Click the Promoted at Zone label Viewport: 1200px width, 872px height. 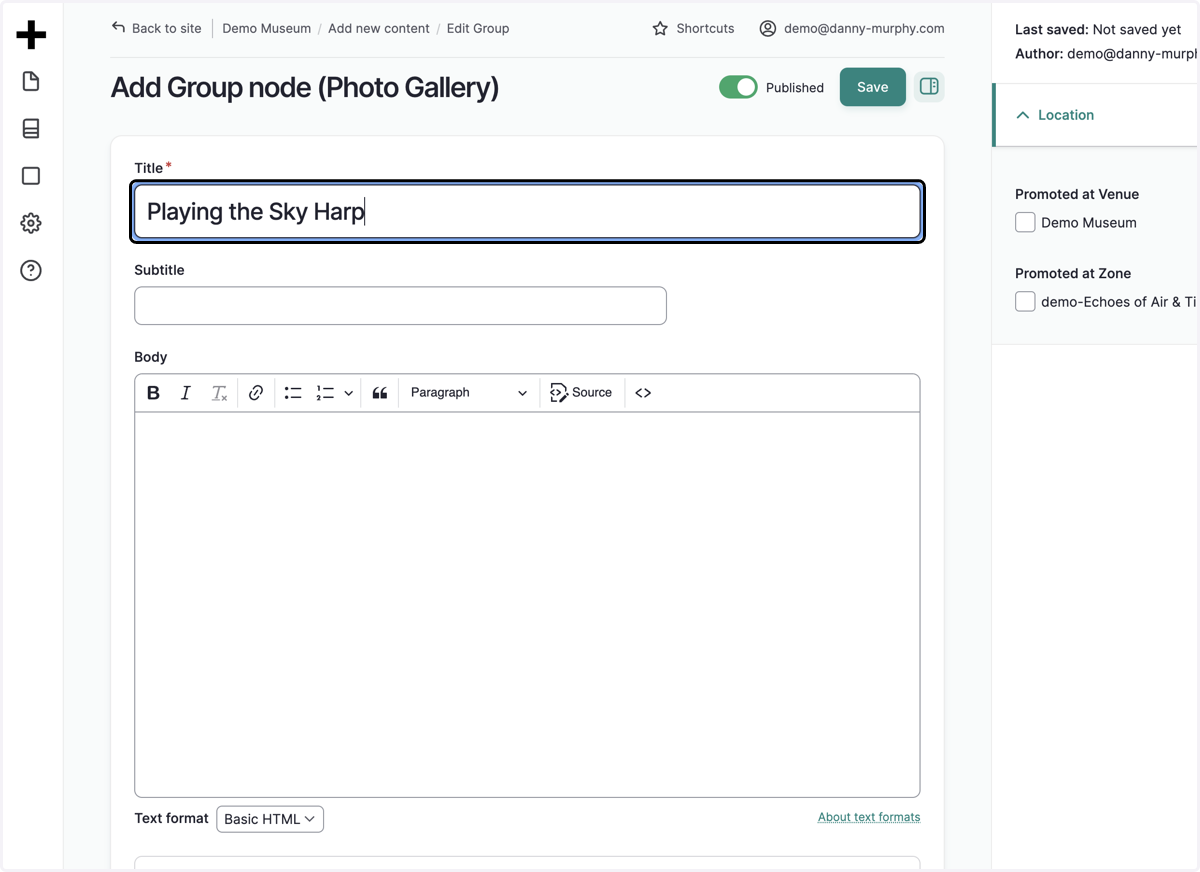point(1073,273)
